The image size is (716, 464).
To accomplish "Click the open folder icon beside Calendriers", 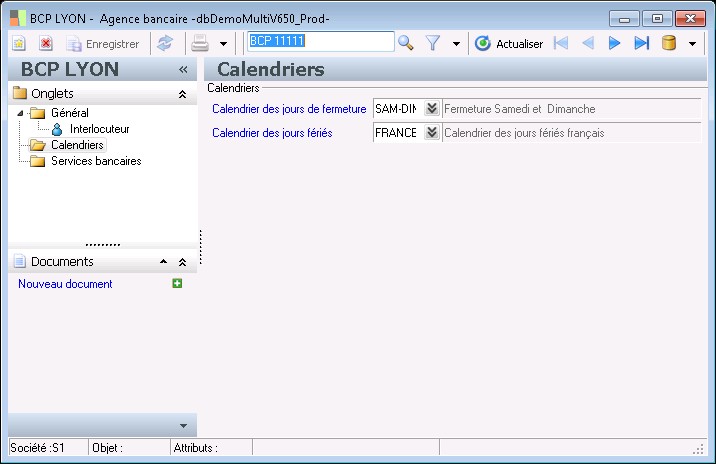I will point(37,145).
